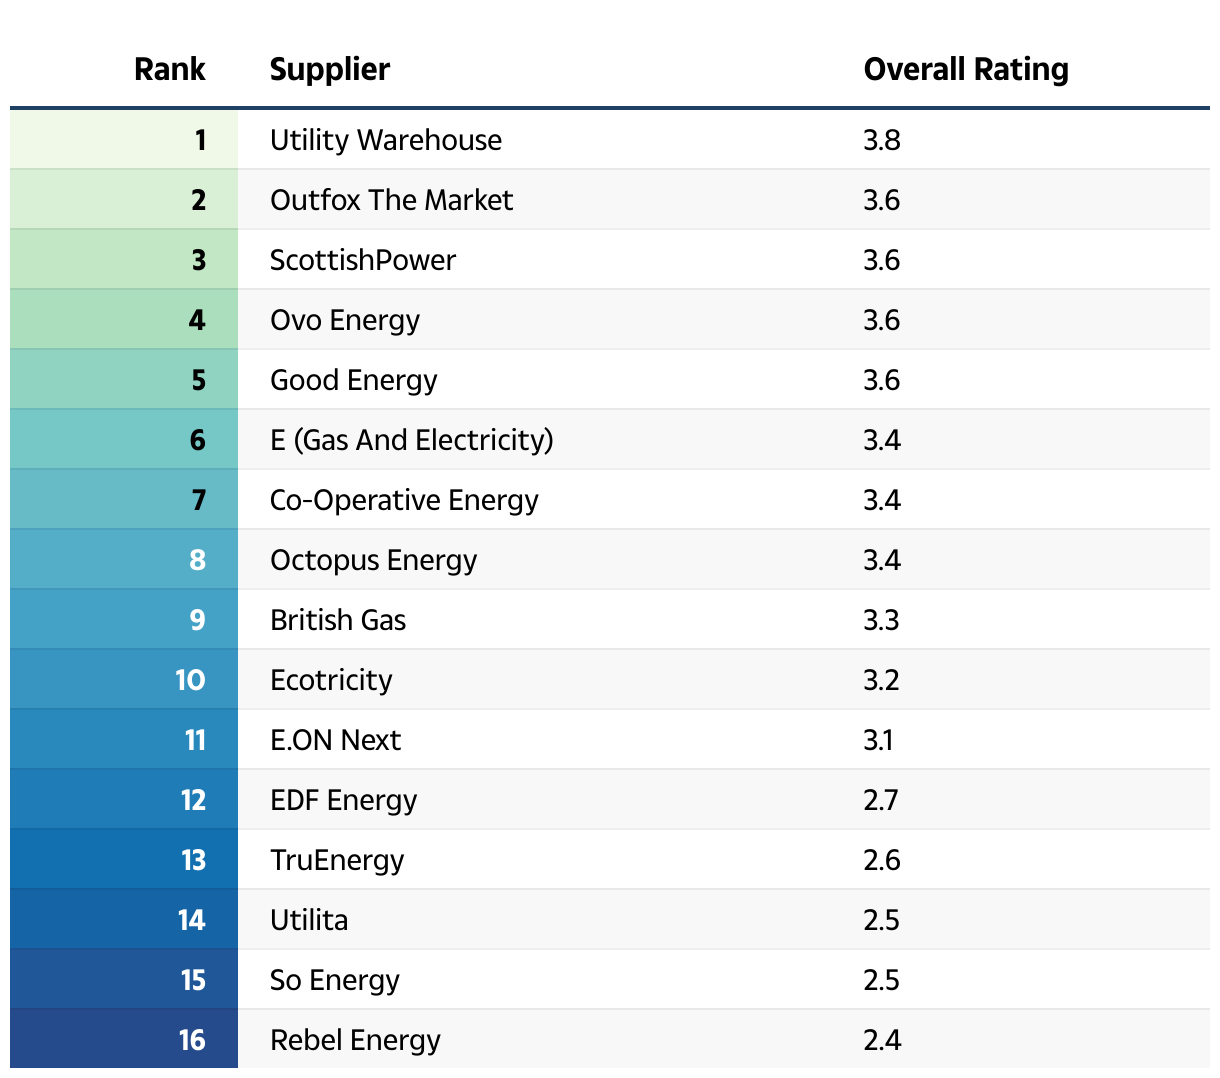Click the Overall Rating column header

[965, 69]
